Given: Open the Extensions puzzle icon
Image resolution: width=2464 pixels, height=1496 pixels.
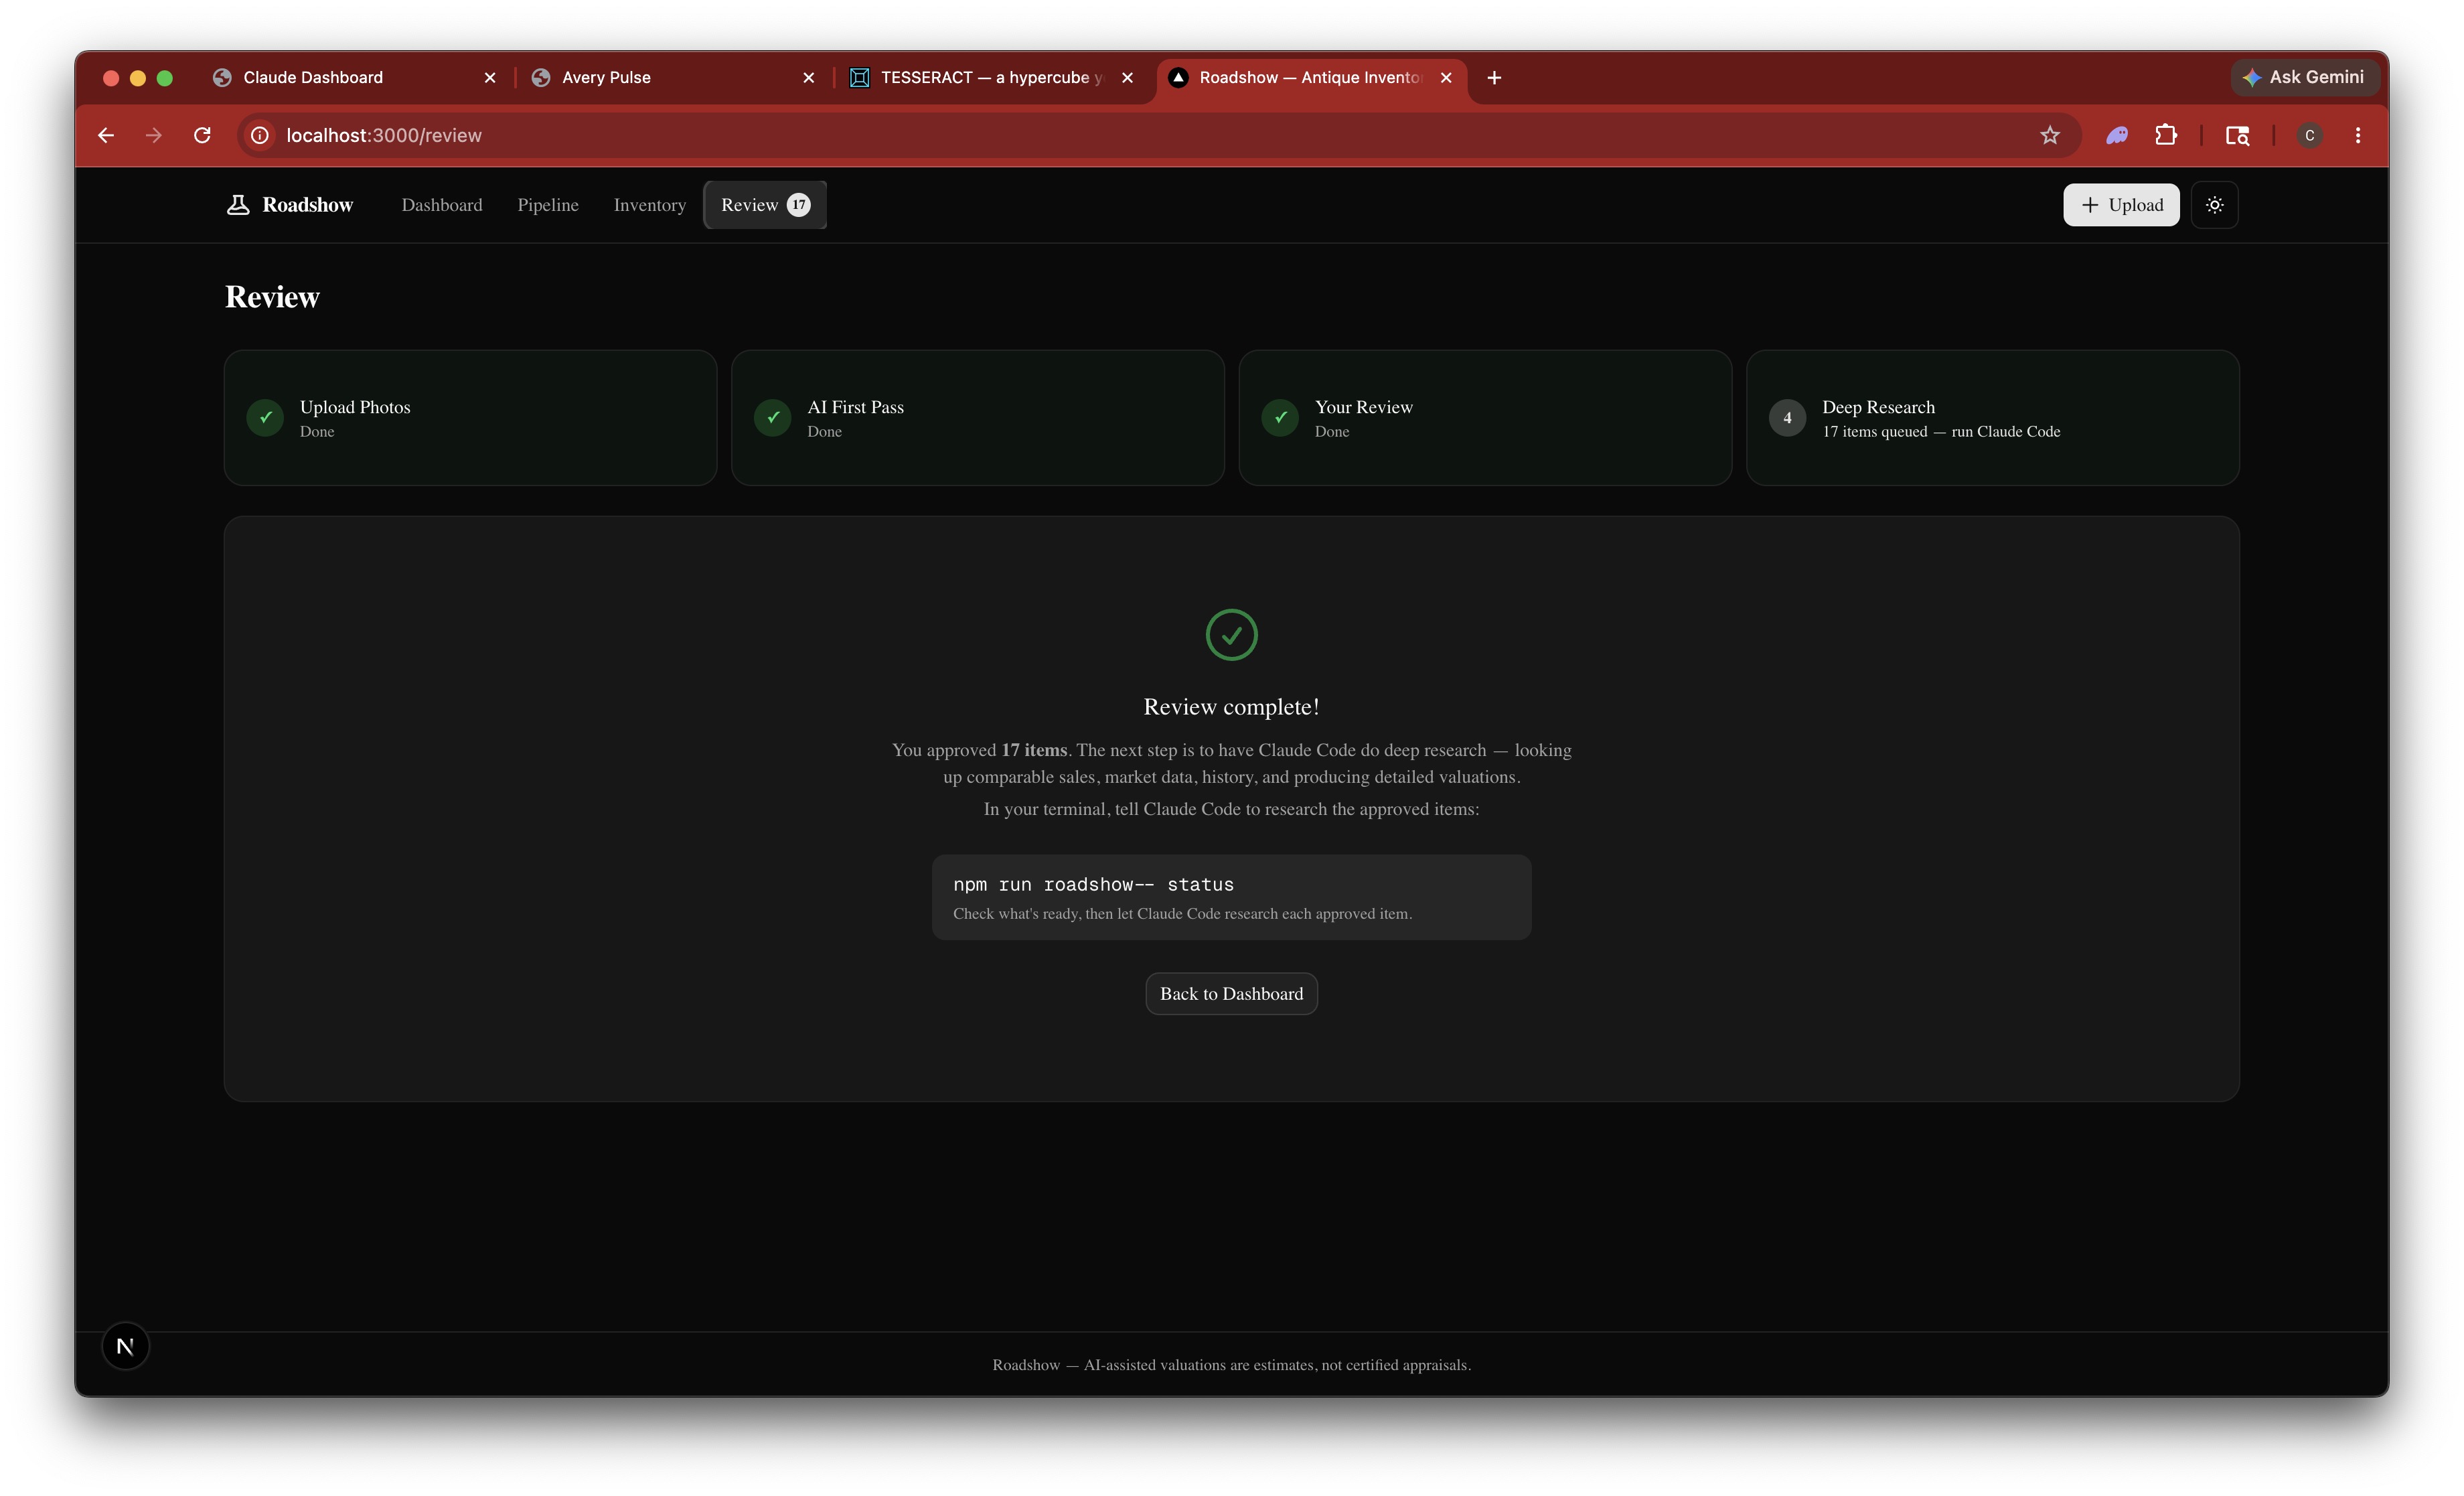Looking at the screenshot, I should [2165, 135].
